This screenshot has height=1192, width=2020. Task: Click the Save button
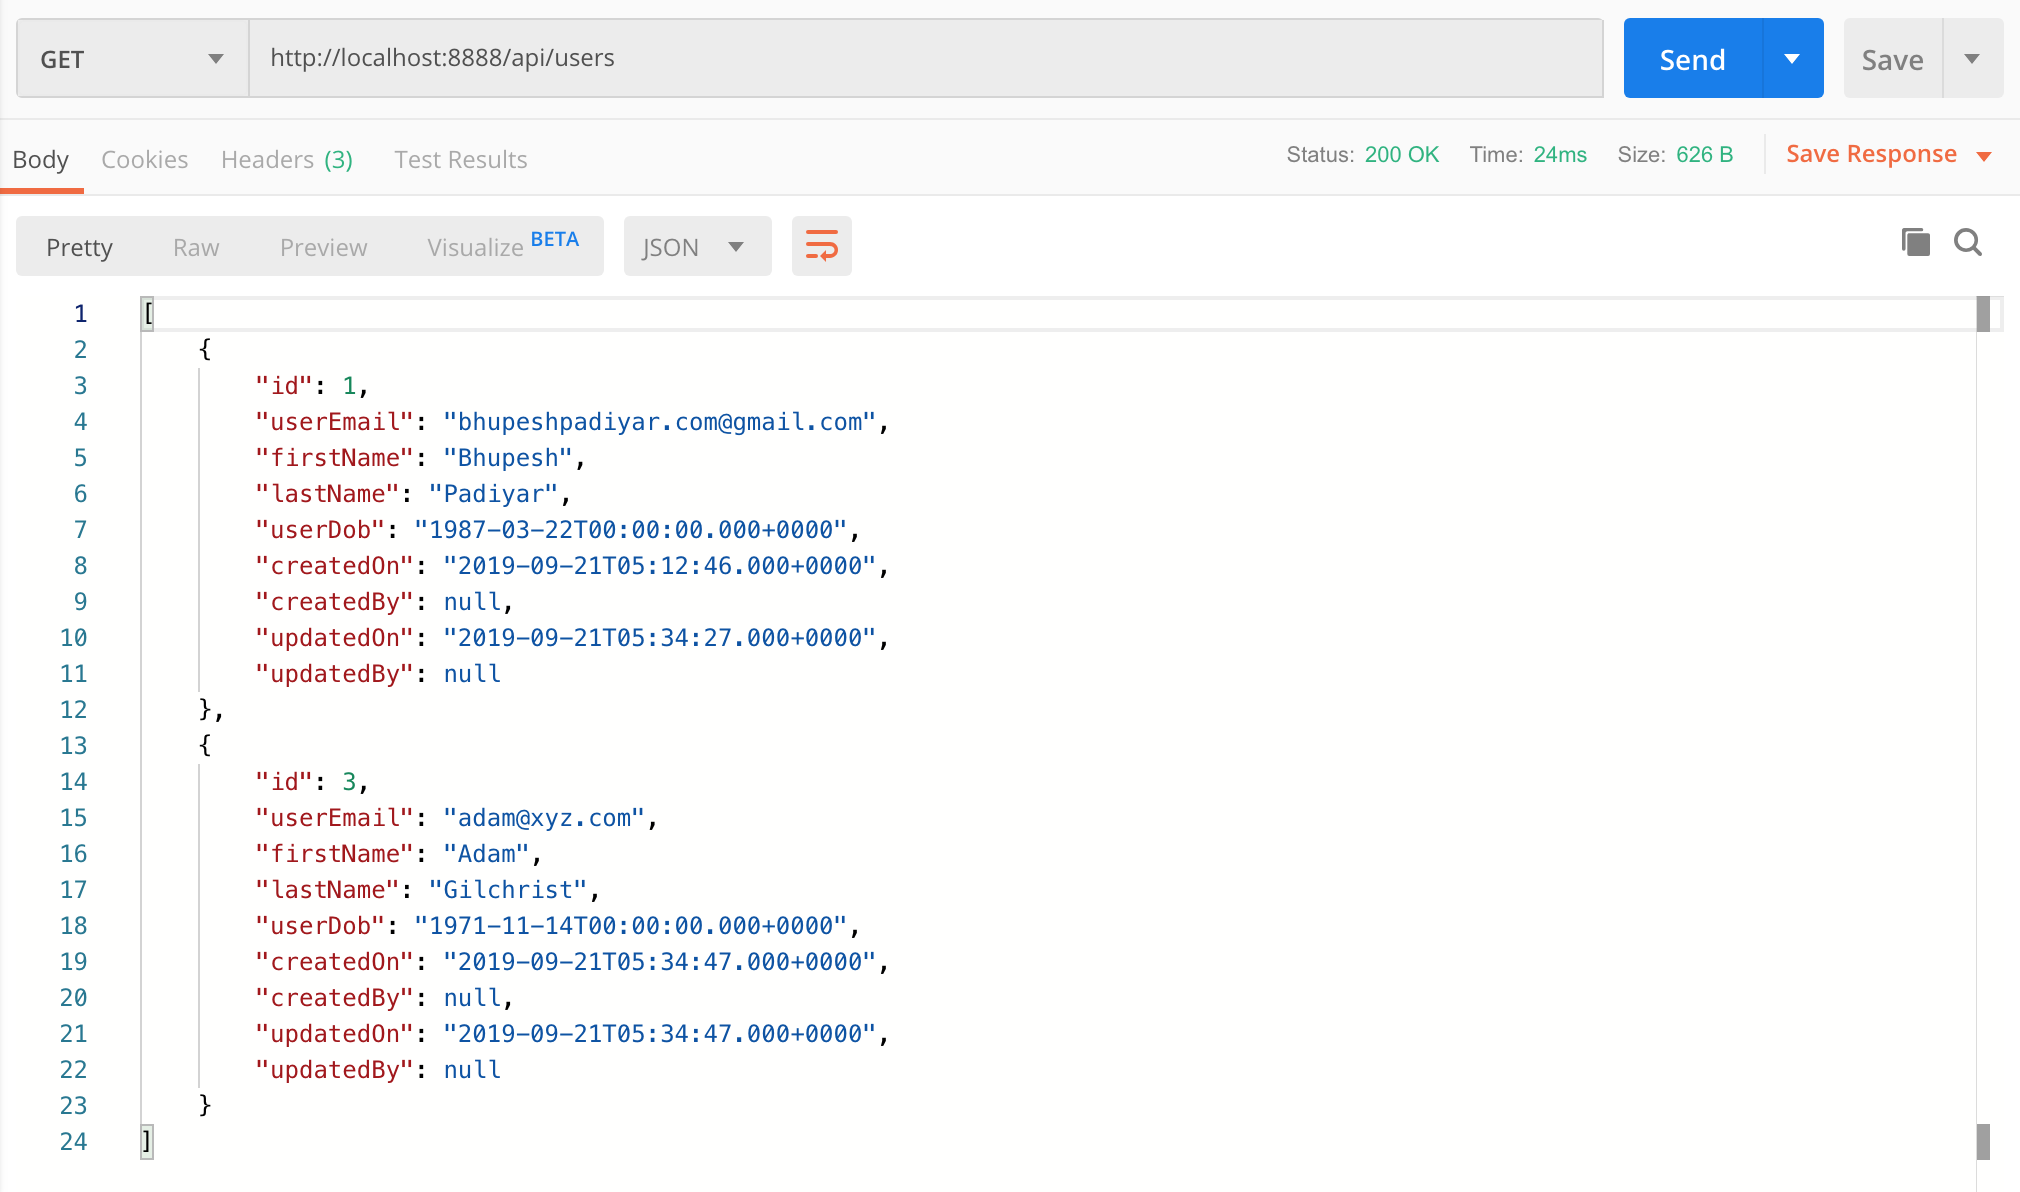point(1892,59)
